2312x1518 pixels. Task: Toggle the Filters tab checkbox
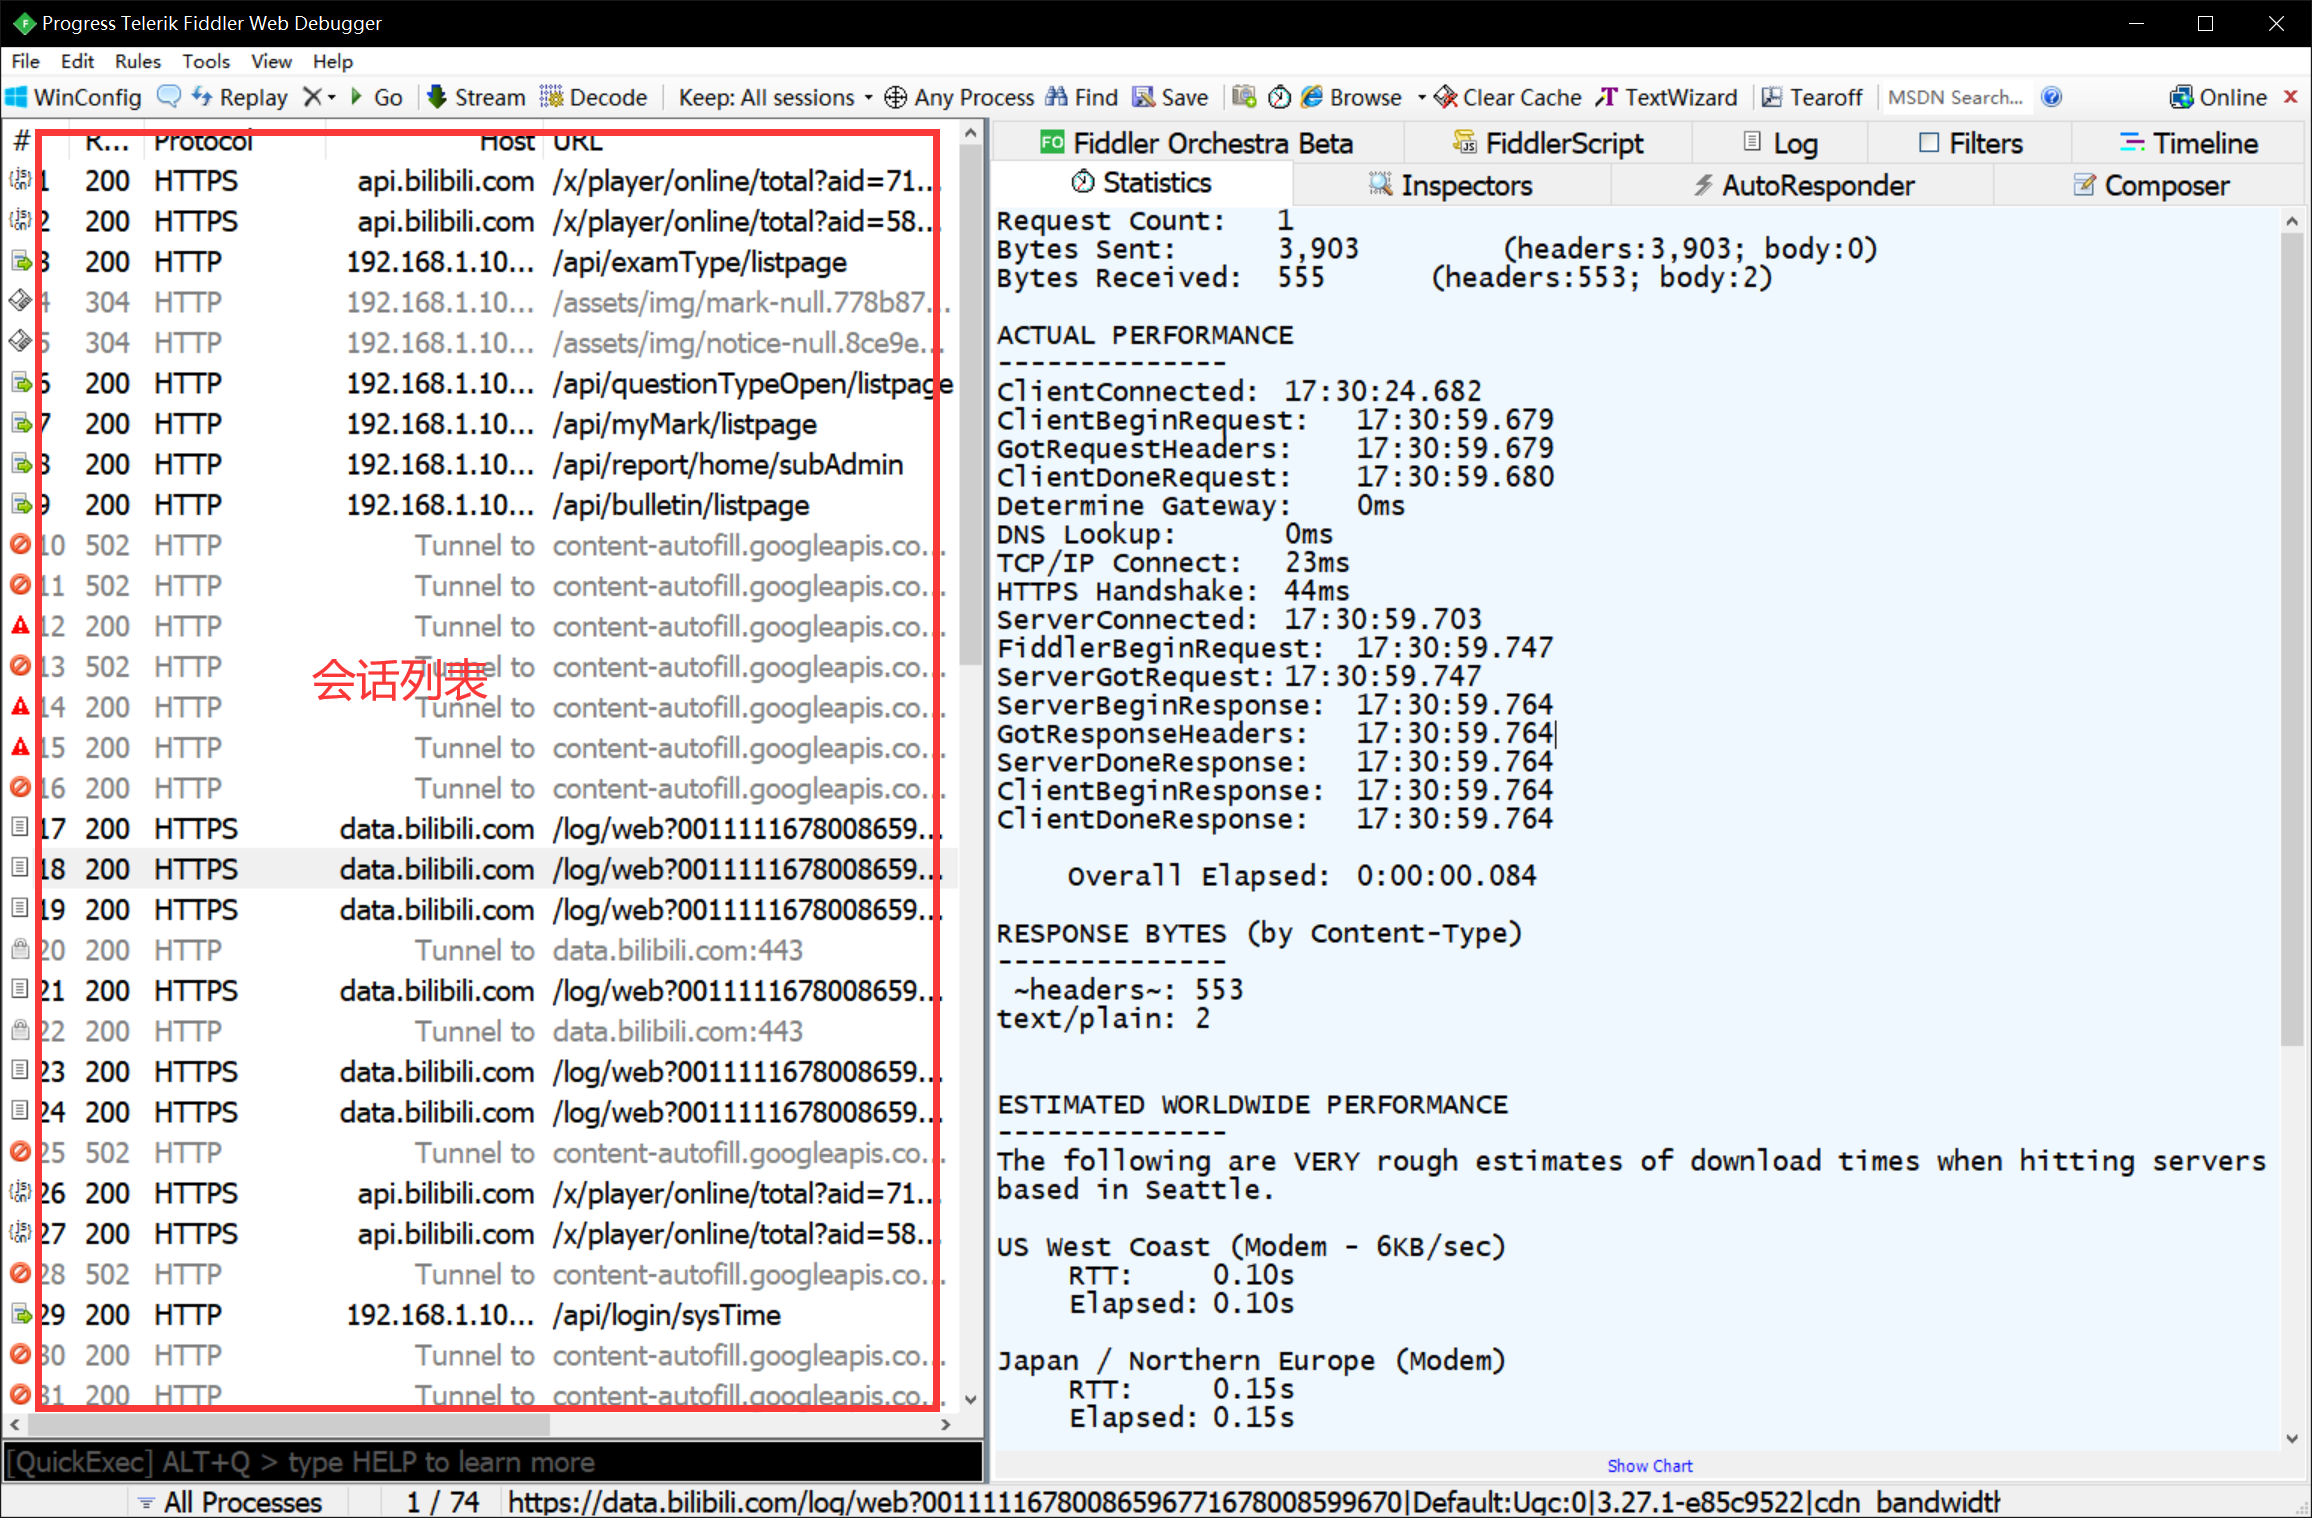coord(1929,143)
